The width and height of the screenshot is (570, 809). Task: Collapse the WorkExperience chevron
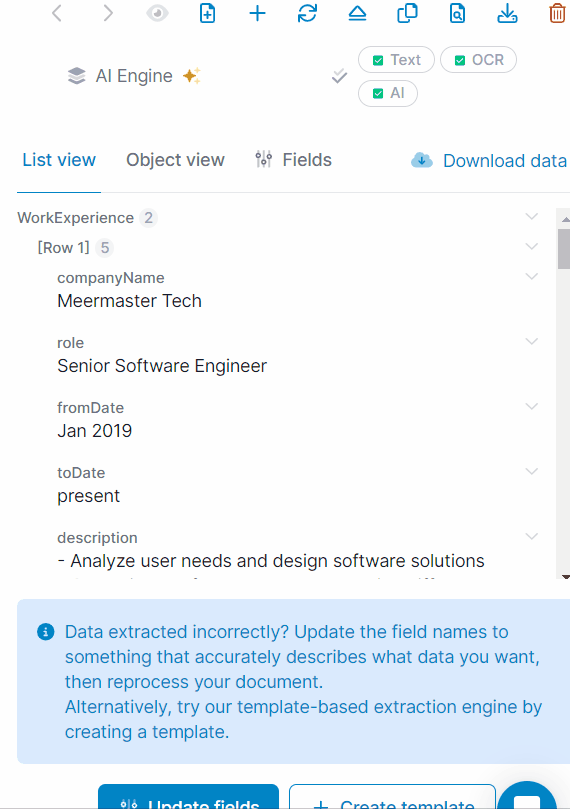click(531, 216)
